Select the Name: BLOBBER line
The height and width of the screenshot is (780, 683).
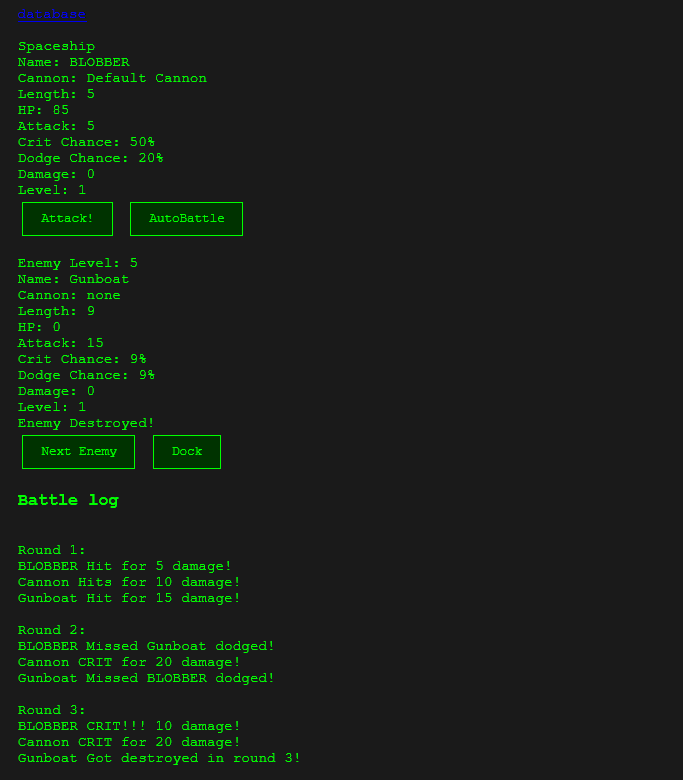click(73, 62)
